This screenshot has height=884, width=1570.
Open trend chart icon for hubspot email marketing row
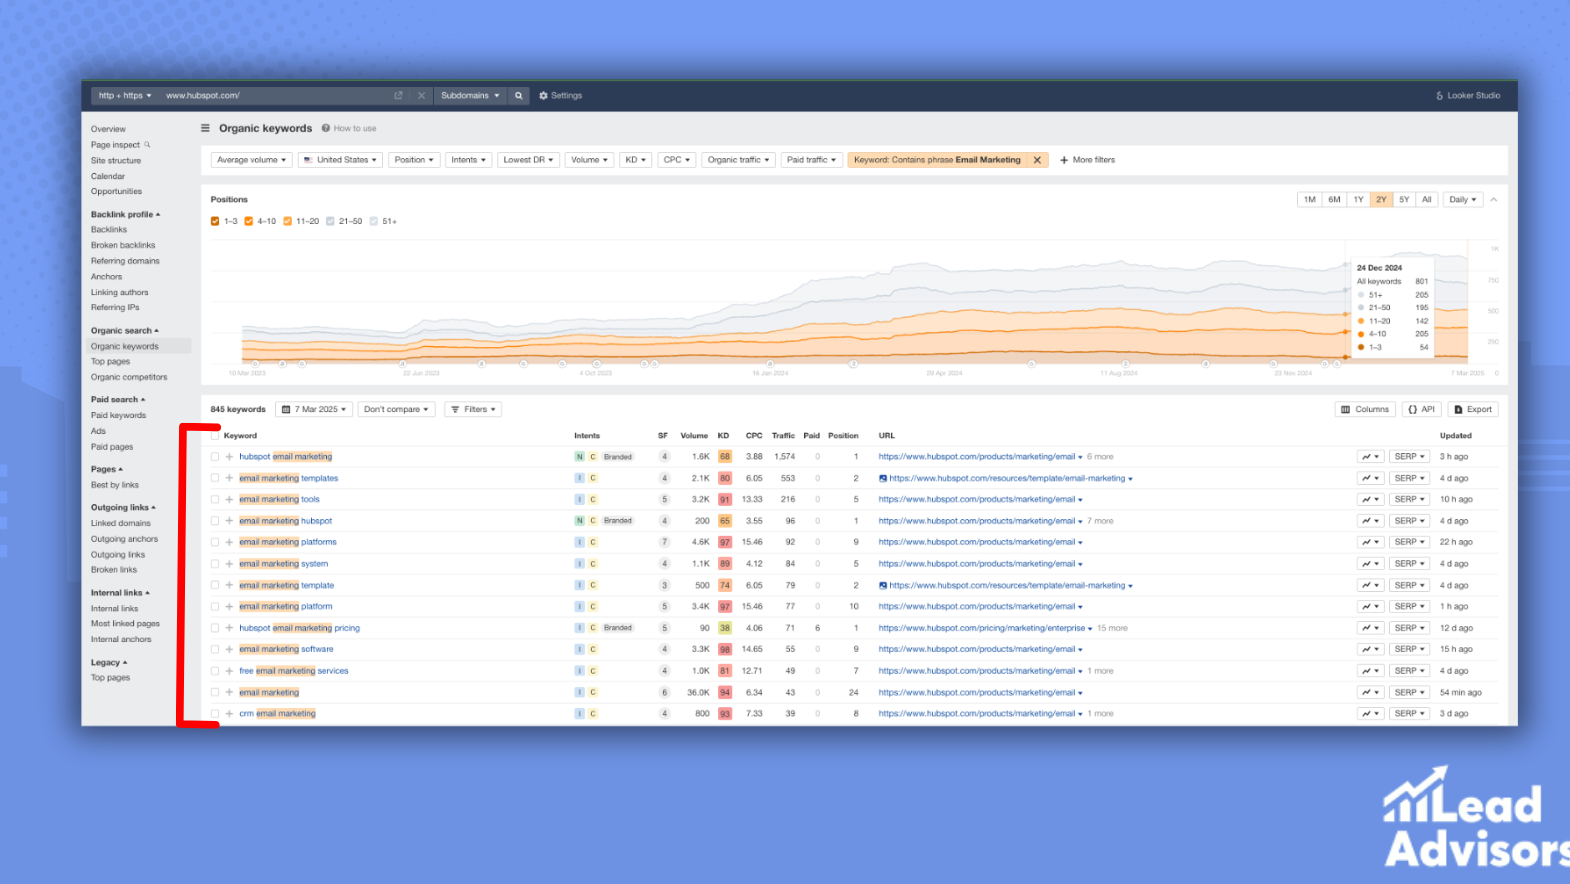[1369, 457]
